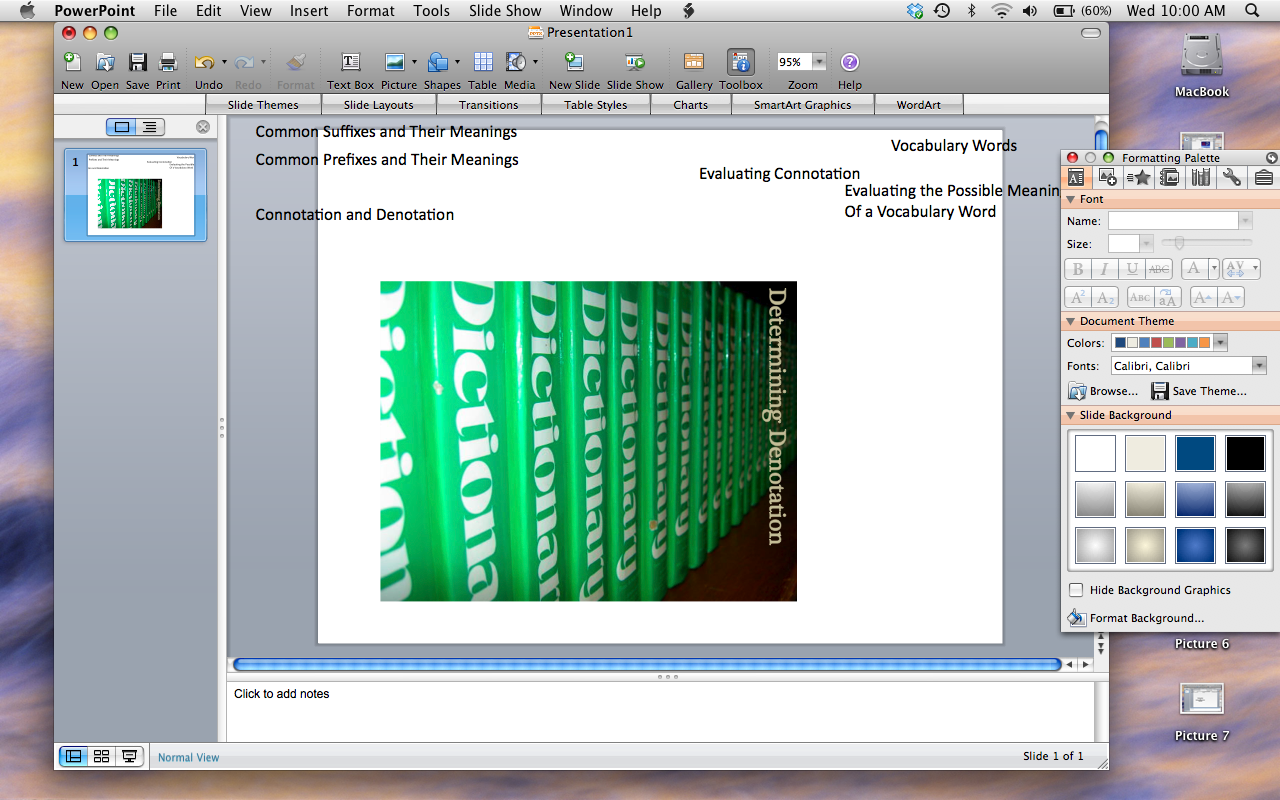Viewport: 1280px width, 800px height.
Task: Insert a Table using toolbar icon
Action: [x=482, y=64]
